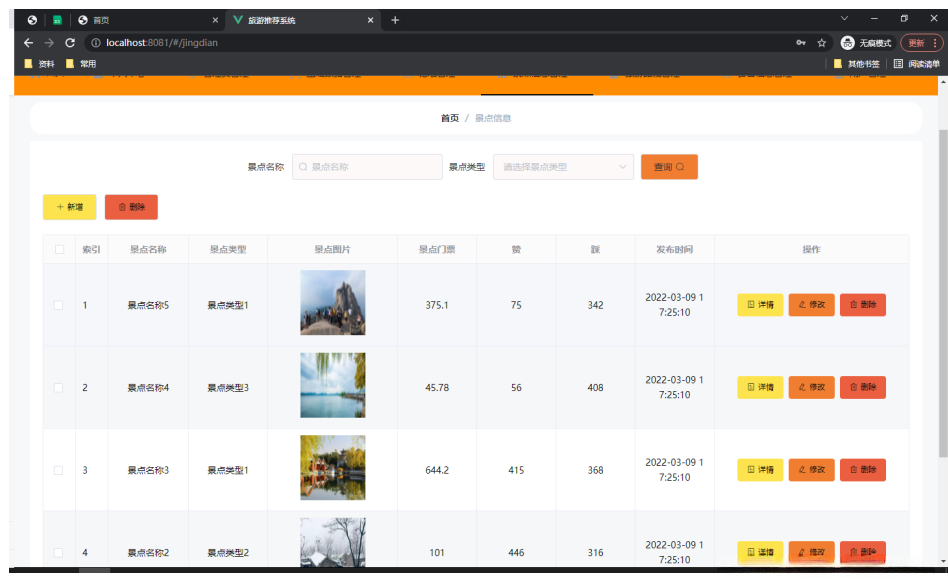The image size is (948, 586).
Task: Open a new browser tab with plus icon
Action: [x=395, y=20]
